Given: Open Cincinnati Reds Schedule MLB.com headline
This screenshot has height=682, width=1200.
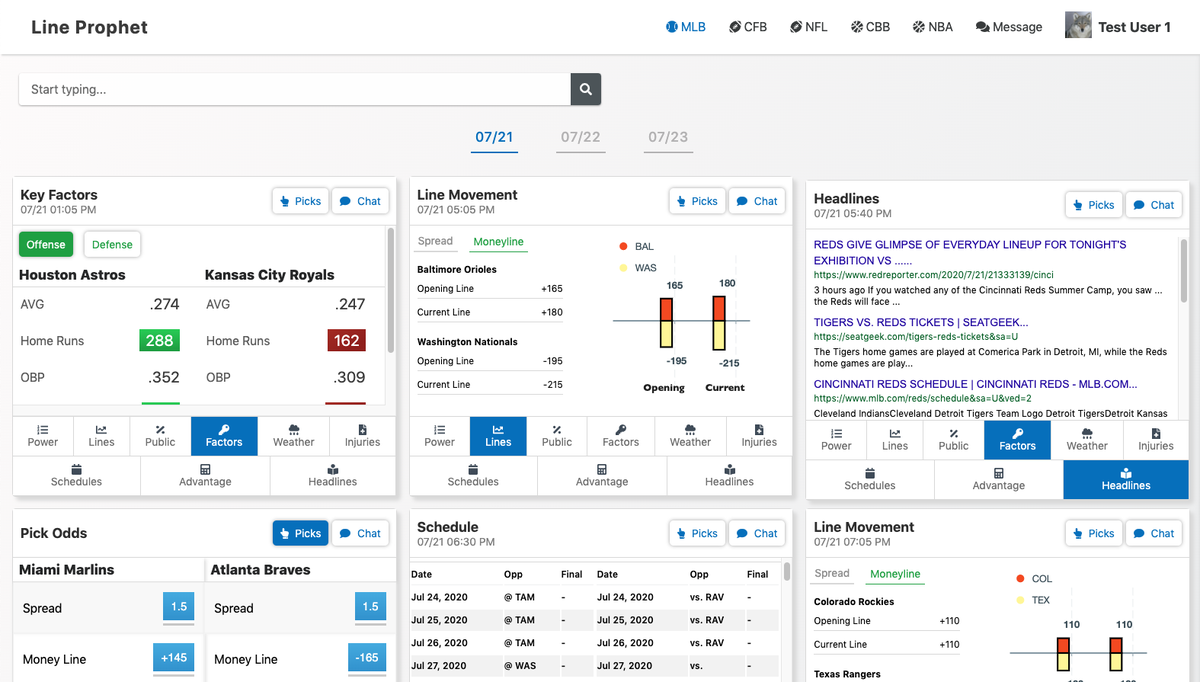Looking at the screenshot, I should coord(975,384).
